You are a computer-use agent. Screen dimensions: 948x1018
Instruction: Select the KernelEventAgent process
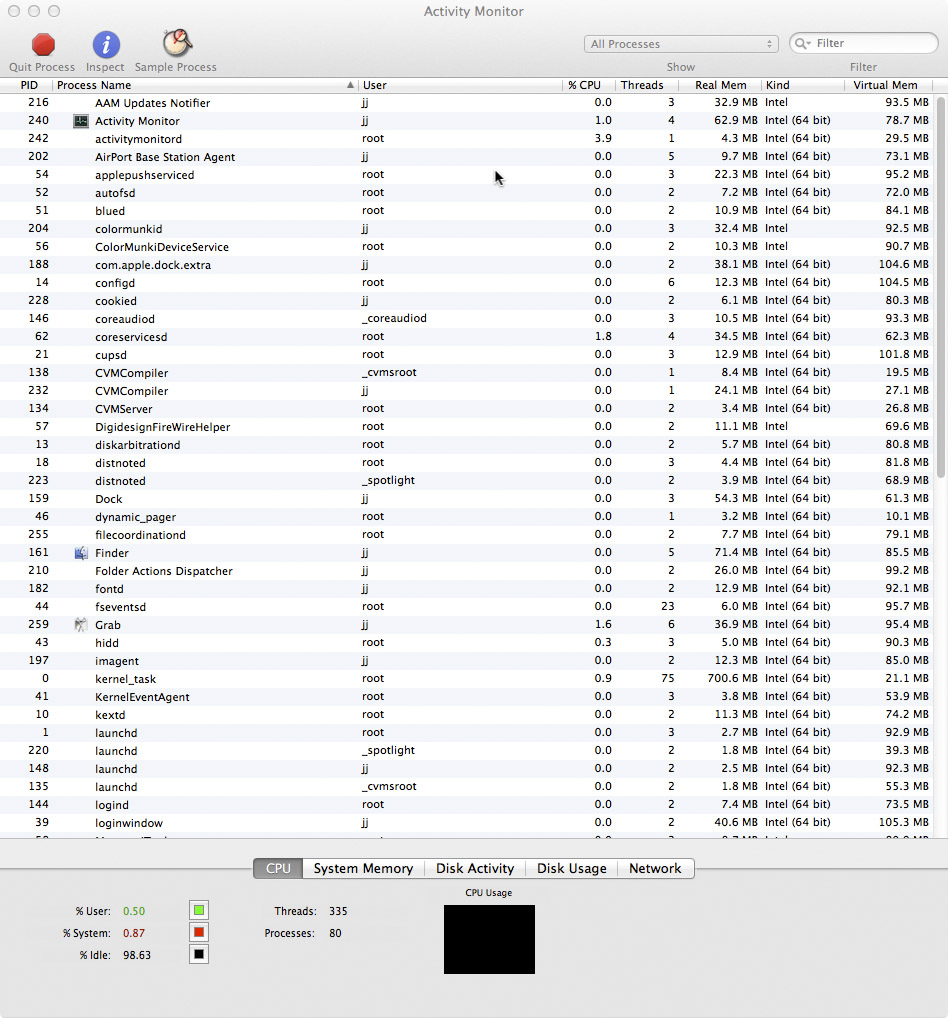pyautogui.click(x=468, y=697)
